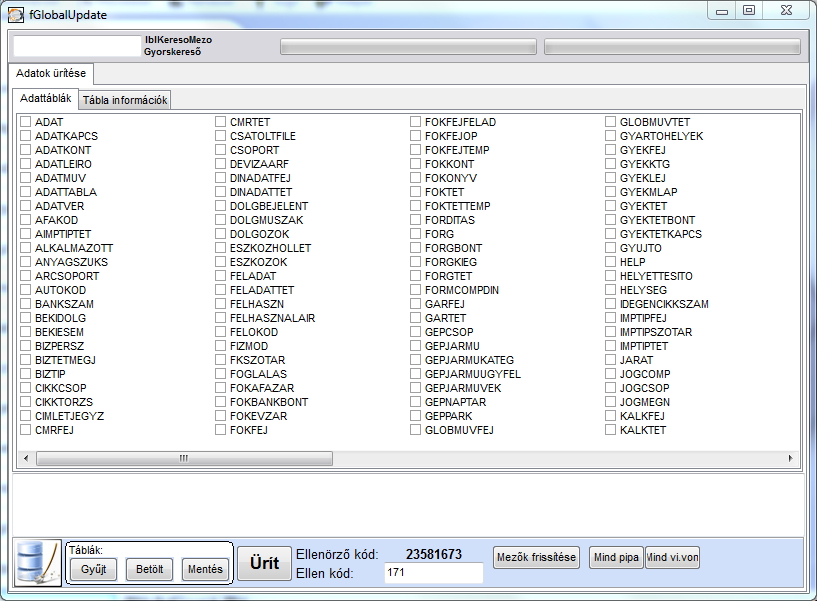
Task: Click the fGlobalUpdate window title icon
Action: point(16,15)
